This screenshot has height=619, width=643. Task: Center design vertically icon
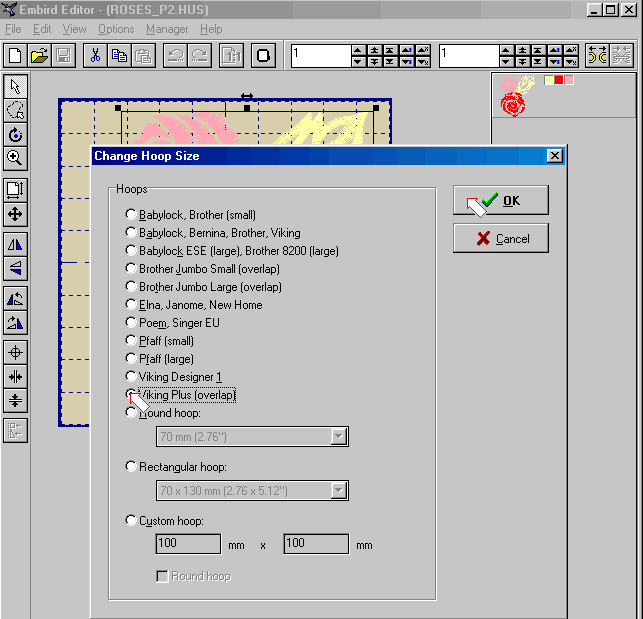[x=16, y=400]
